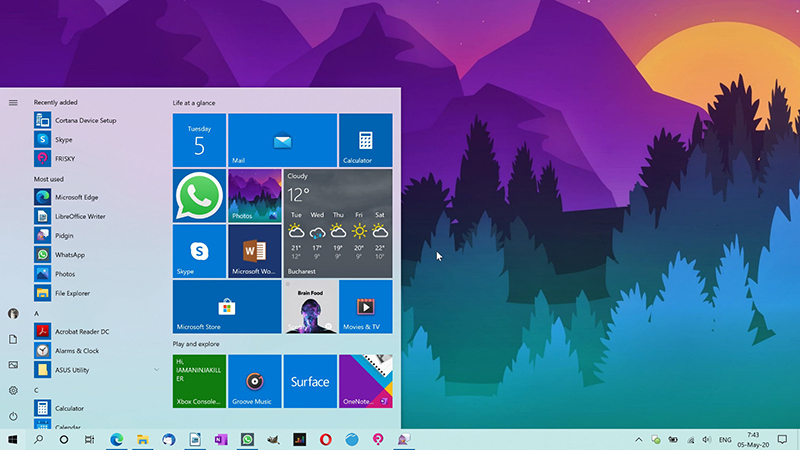Click the 'Play and explore' group header
800x450 pixels.
point(196,344)
